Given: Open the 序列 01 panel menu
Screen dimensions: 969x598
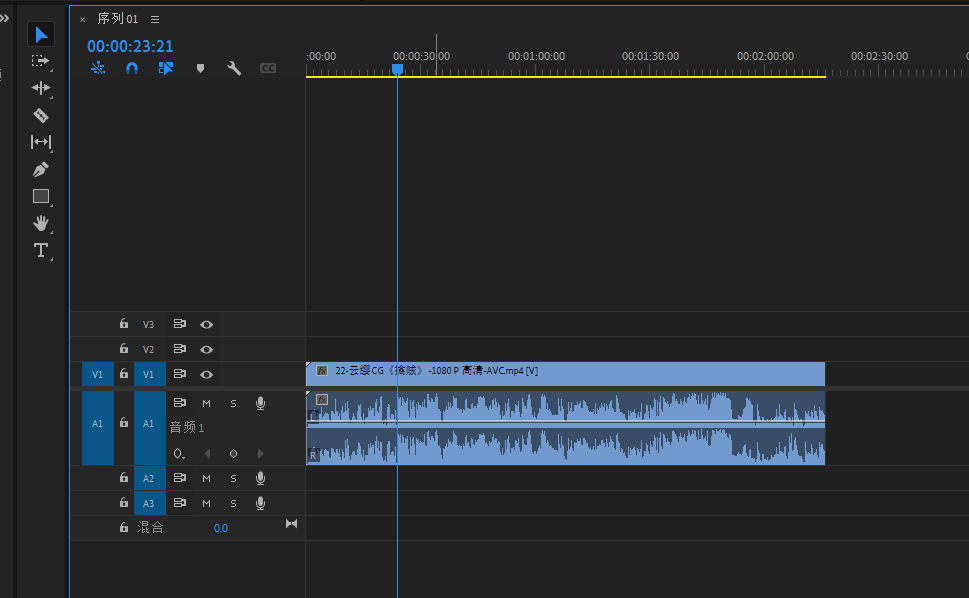Looking at the screenshot, I should (155, 19).
